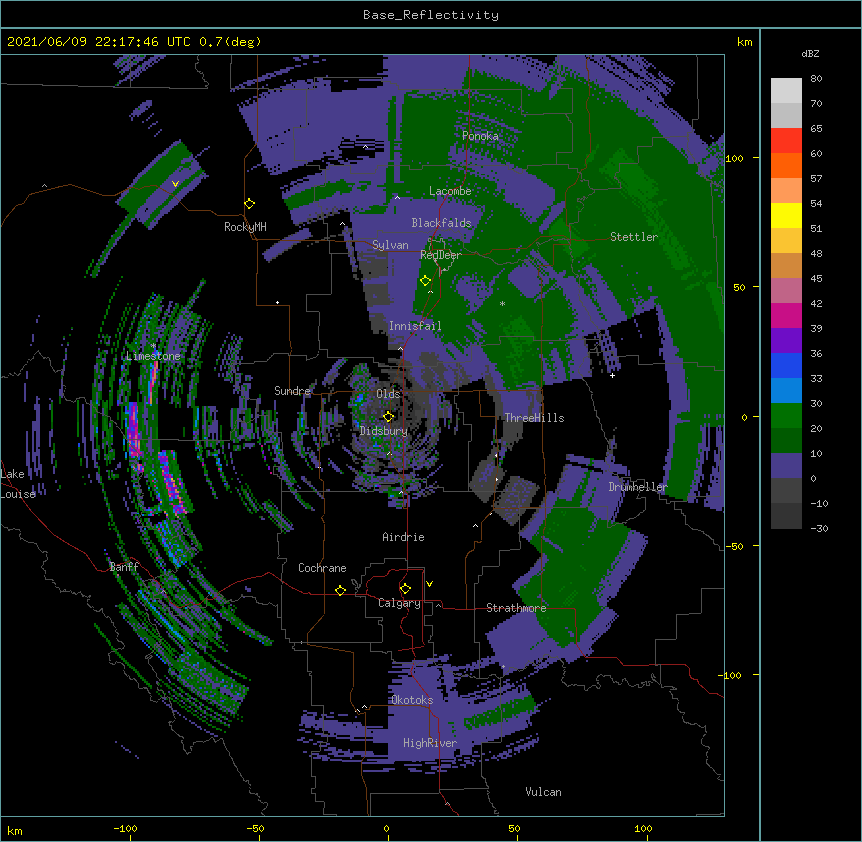Click the dBZ legend heading
The height and width of the screenshot is (842, 862).
(810, 53)
